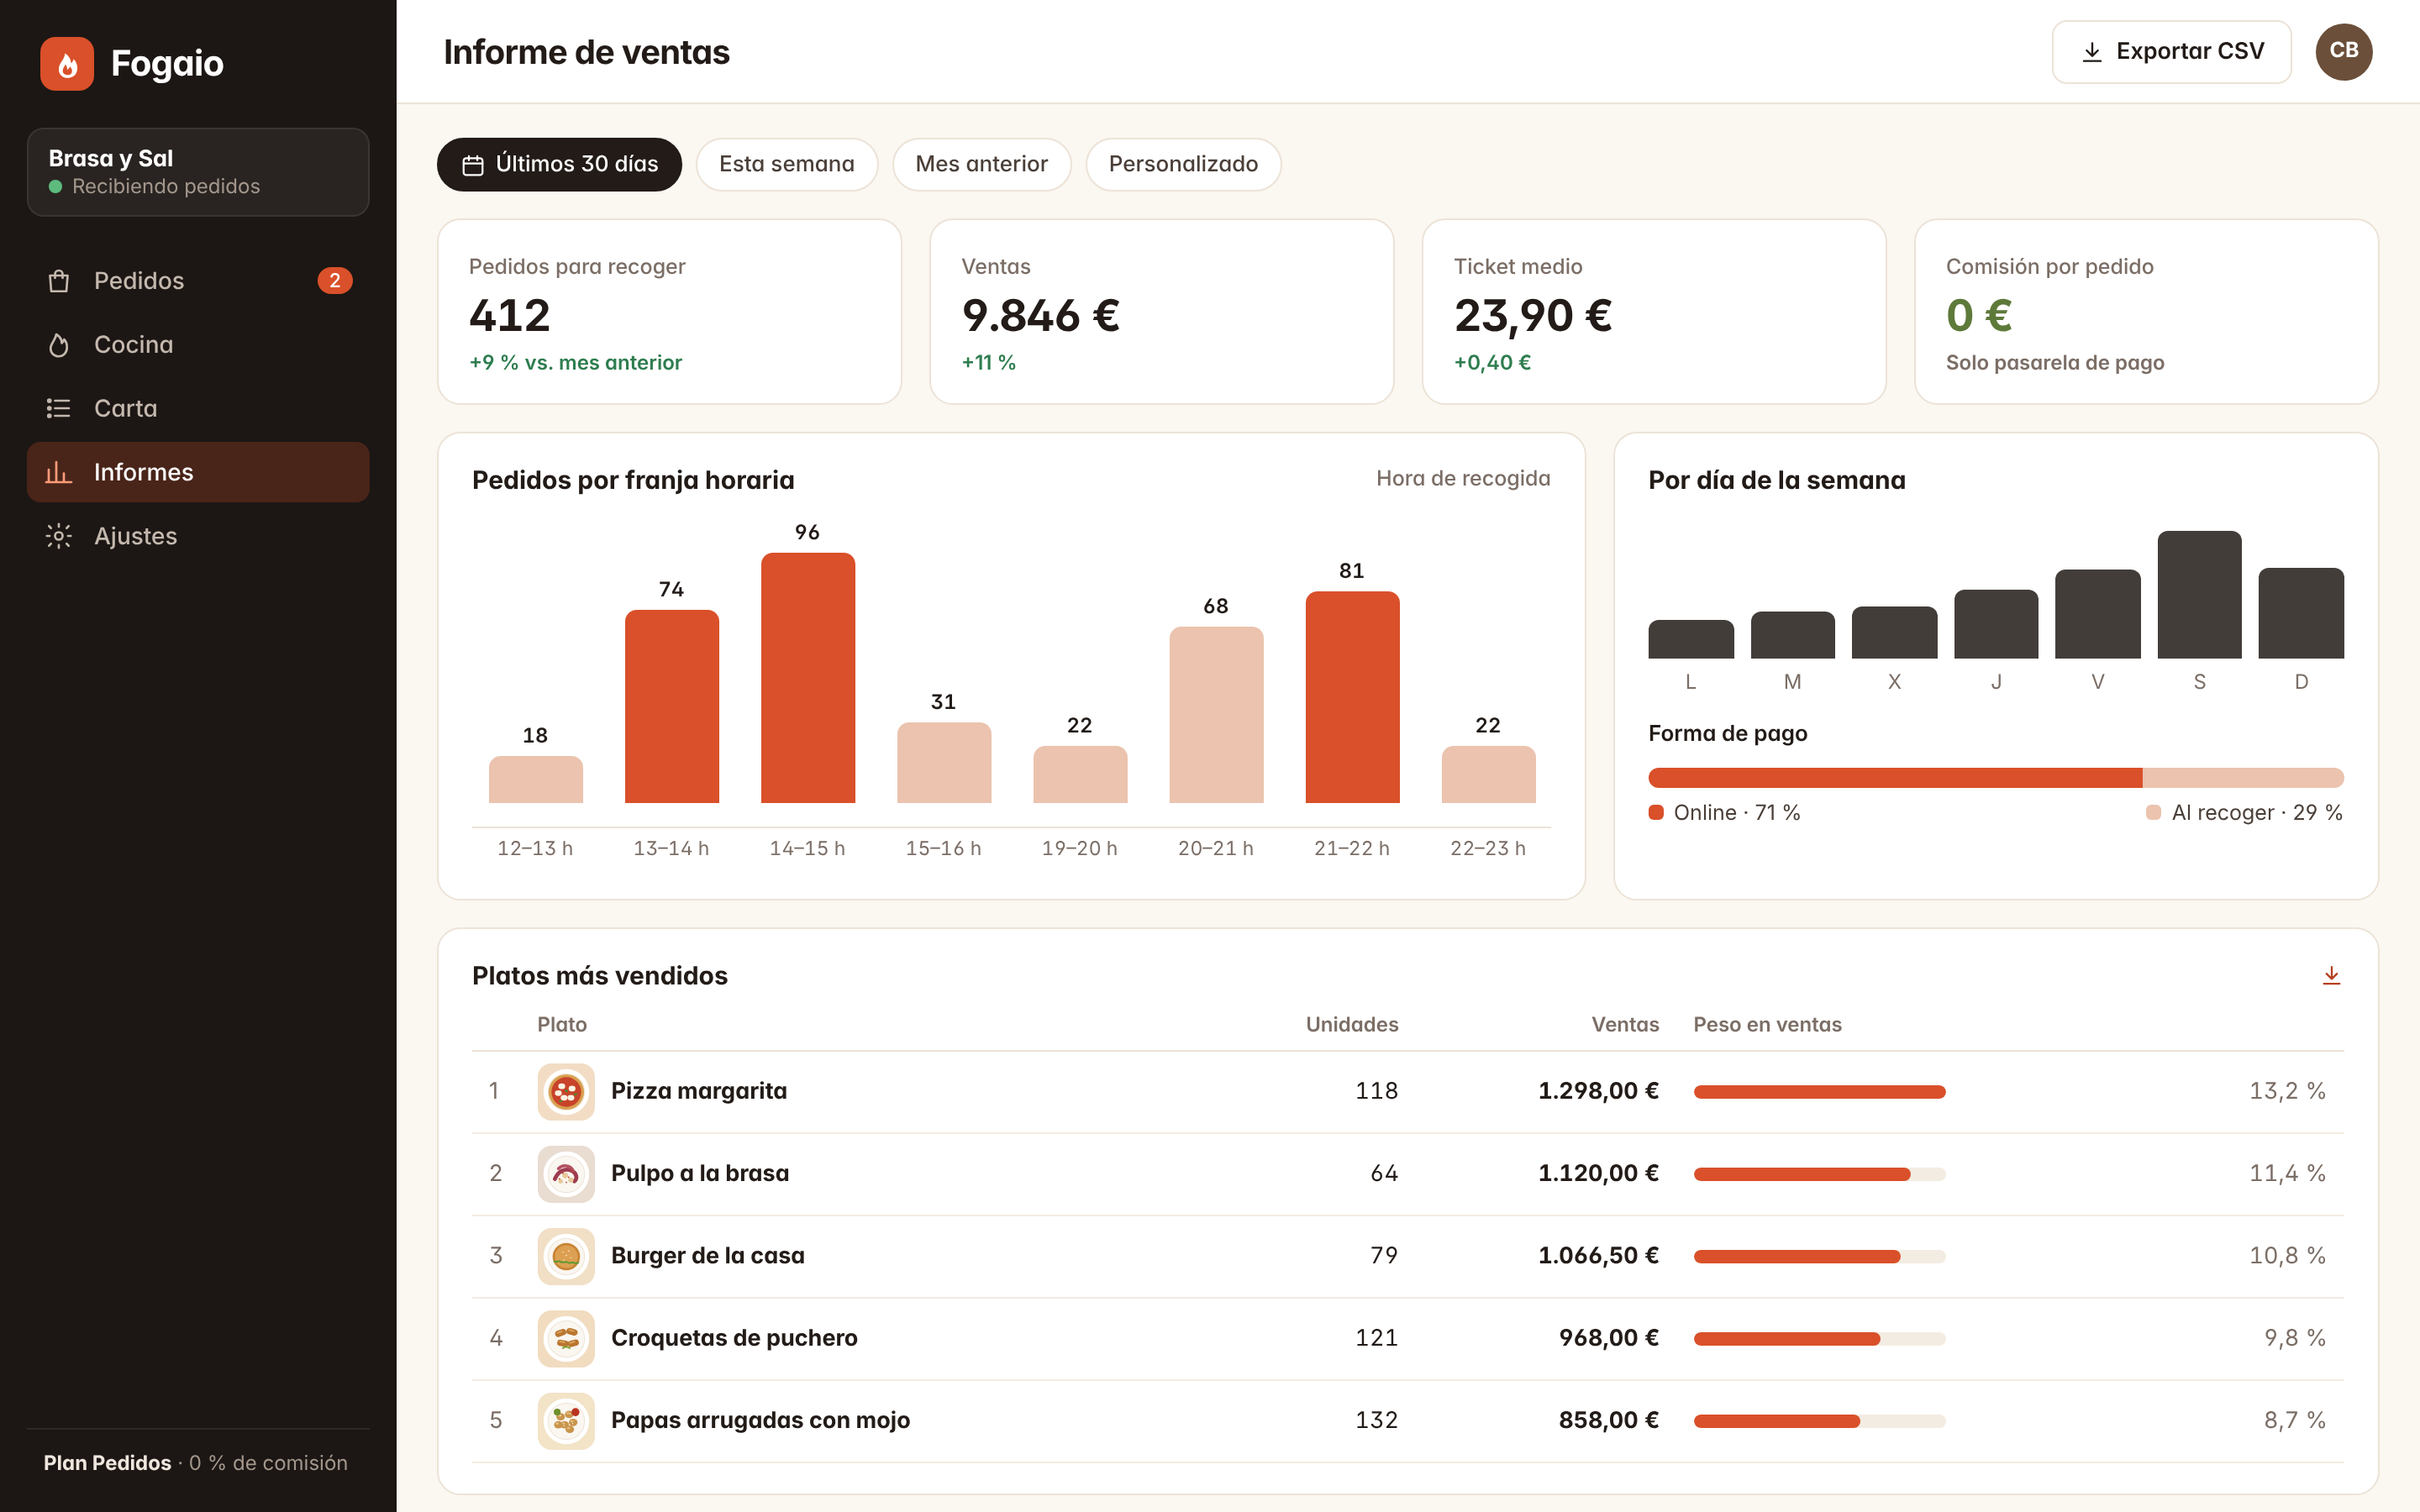The height and width of the screenshot is (1512, 2420).
Task: Click the 21–22 h bar showing 81
Action: (x=1352, y=697)
